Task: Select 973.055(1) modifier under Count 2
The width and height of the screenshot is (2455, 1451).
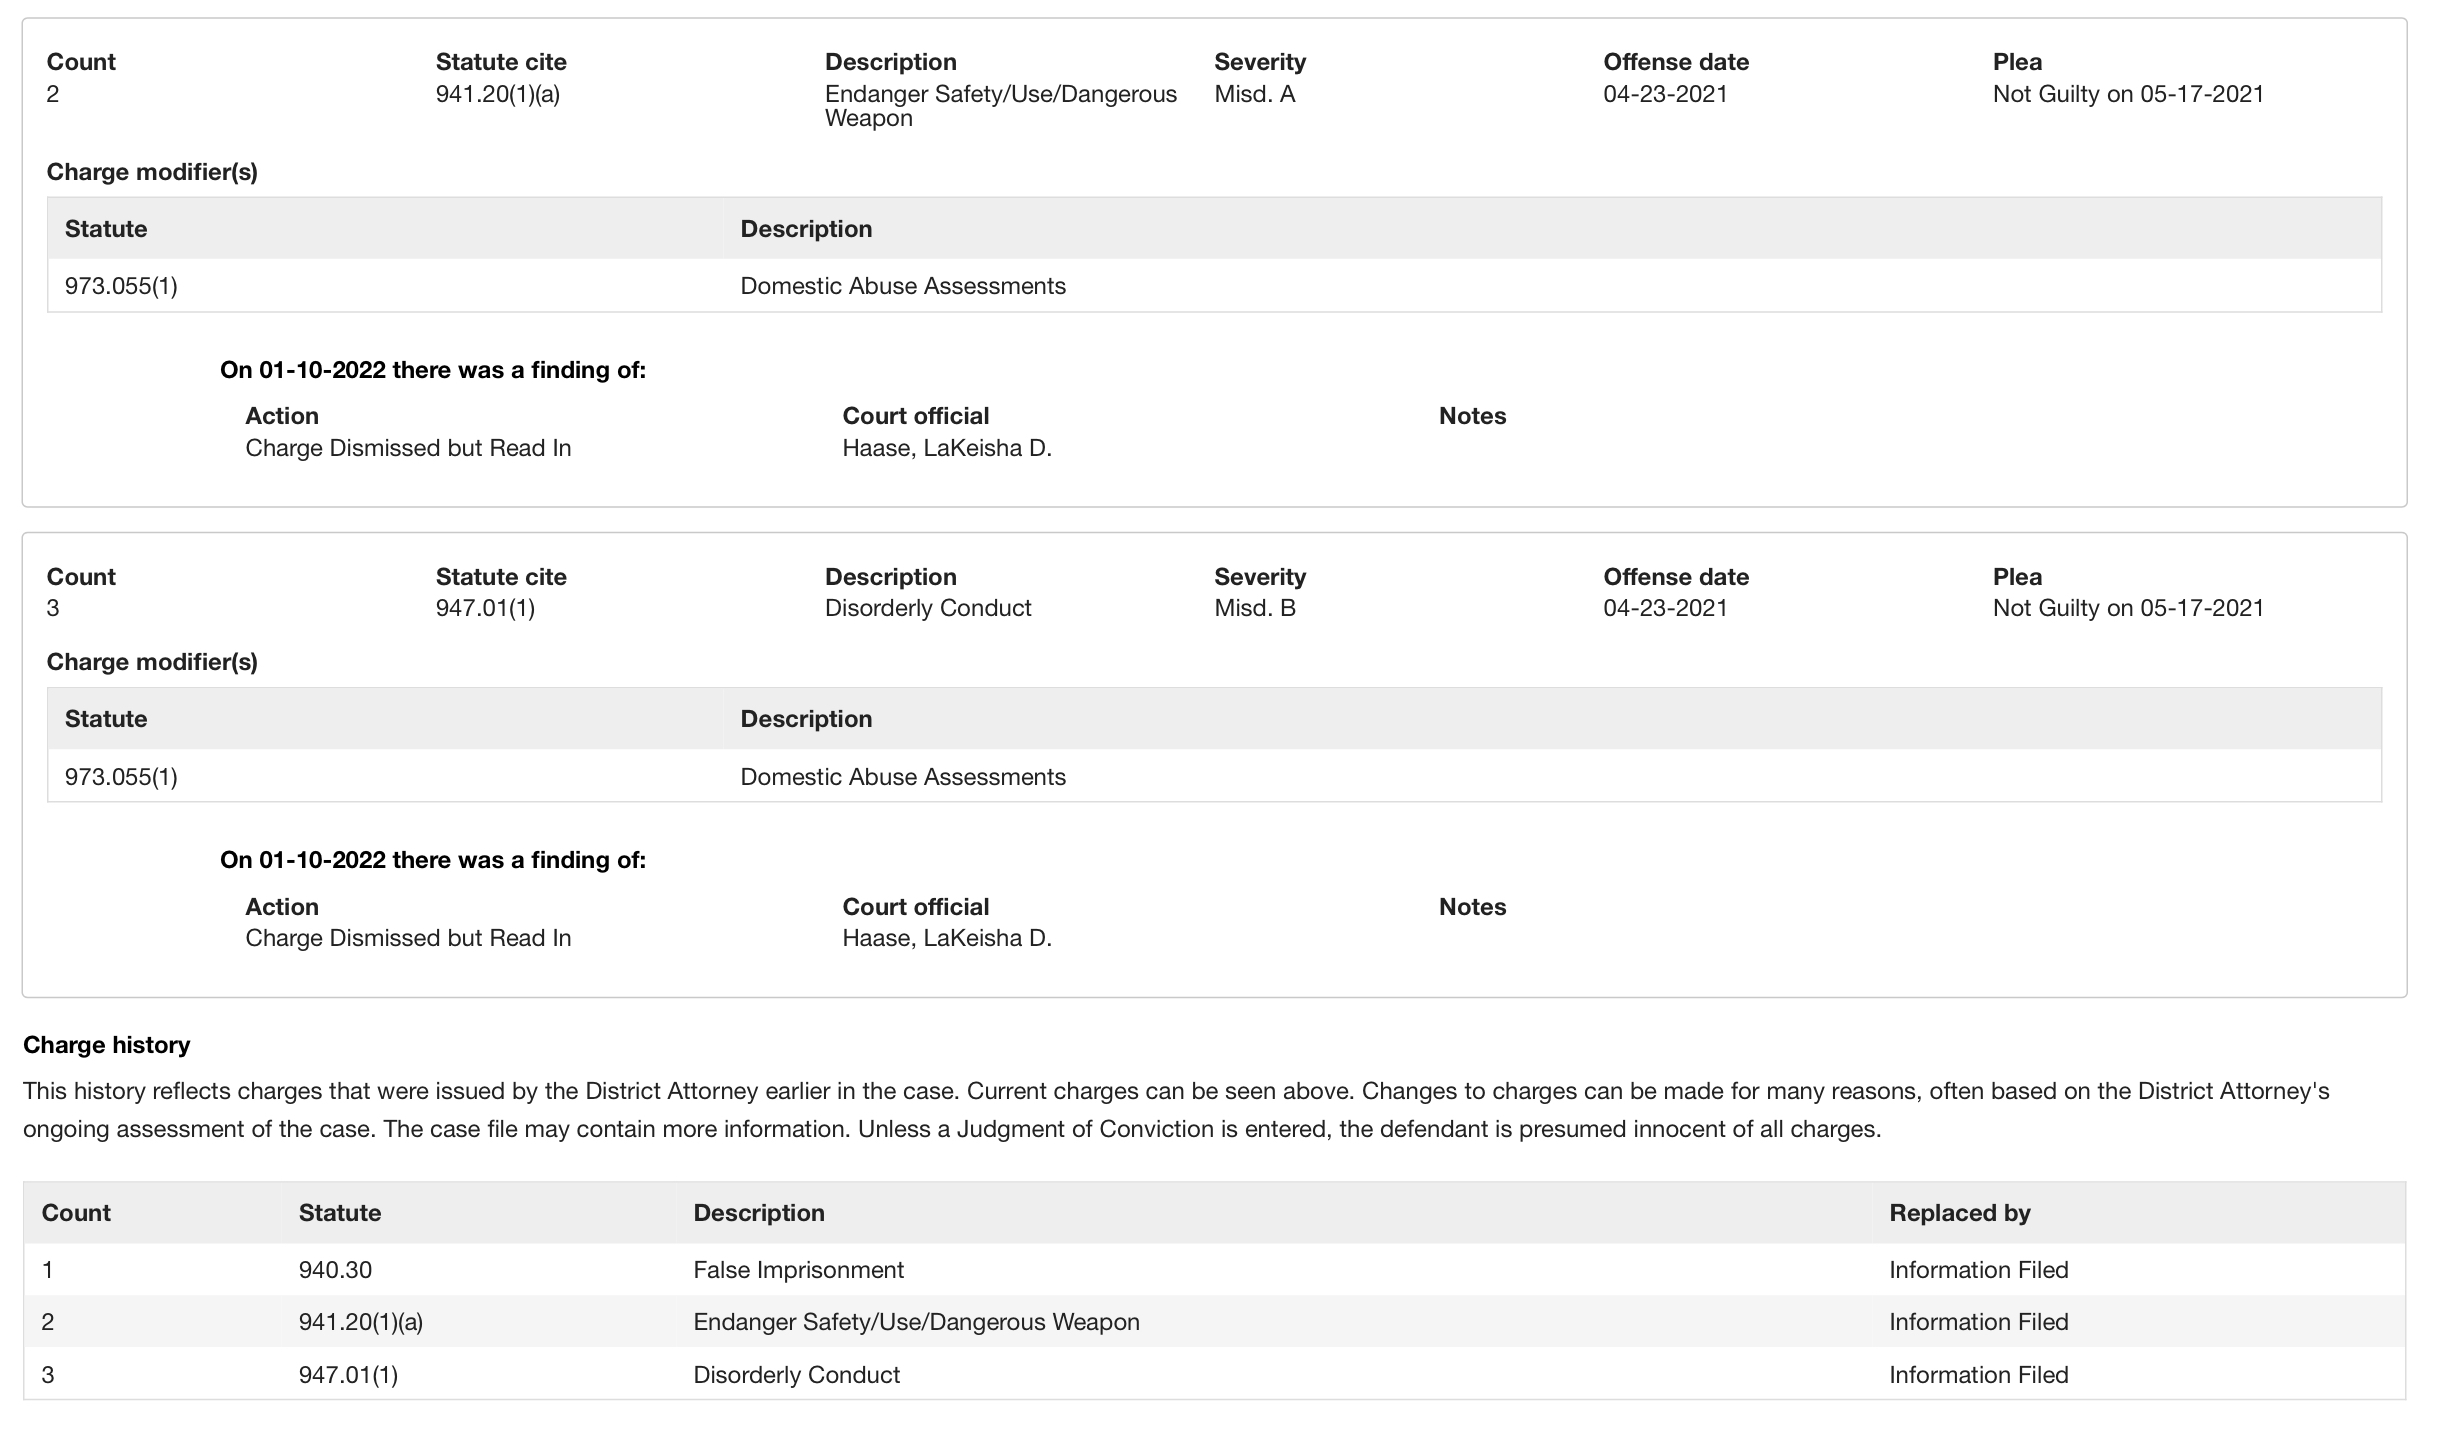Action: [121, 286]
